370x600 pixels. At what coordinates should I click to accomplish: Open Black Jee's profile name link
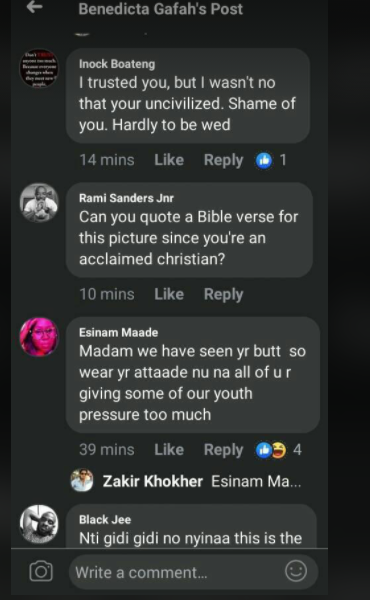[105, 519]
